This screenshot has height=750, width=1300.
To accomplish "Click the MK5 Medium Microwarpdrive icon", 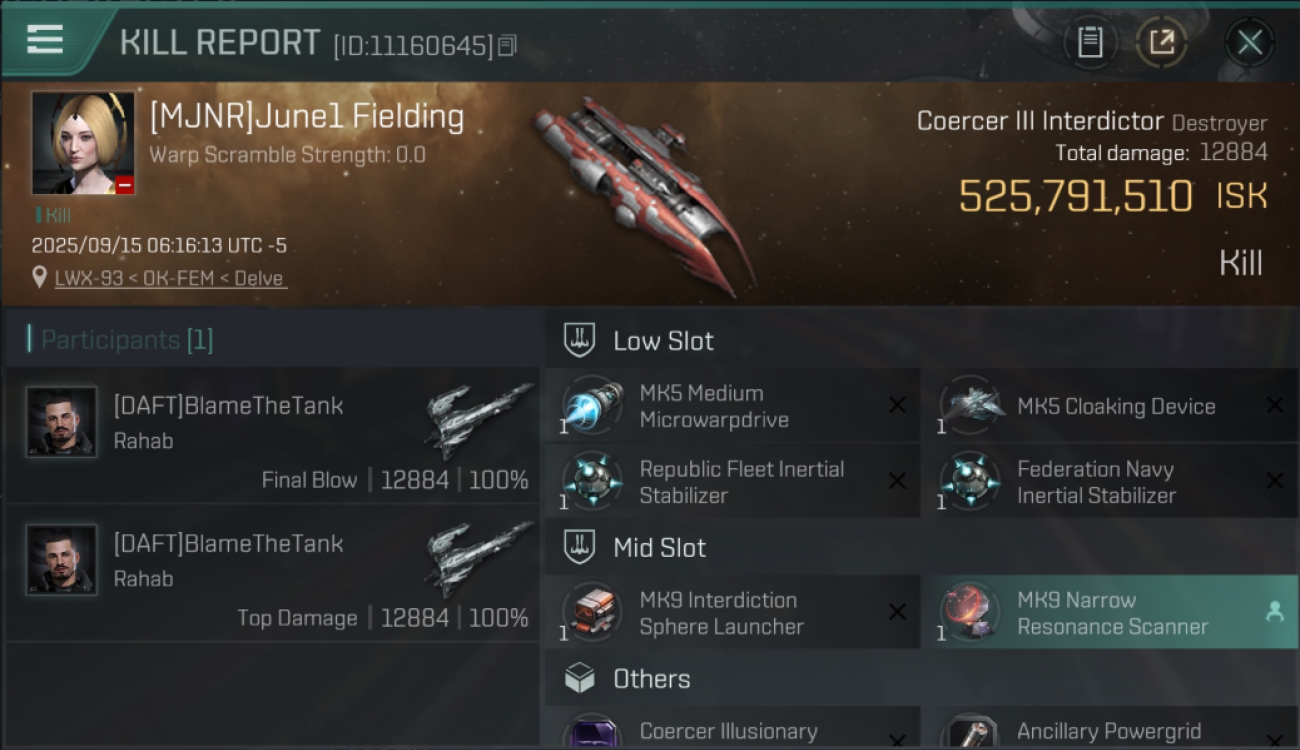I will [593, 406].
